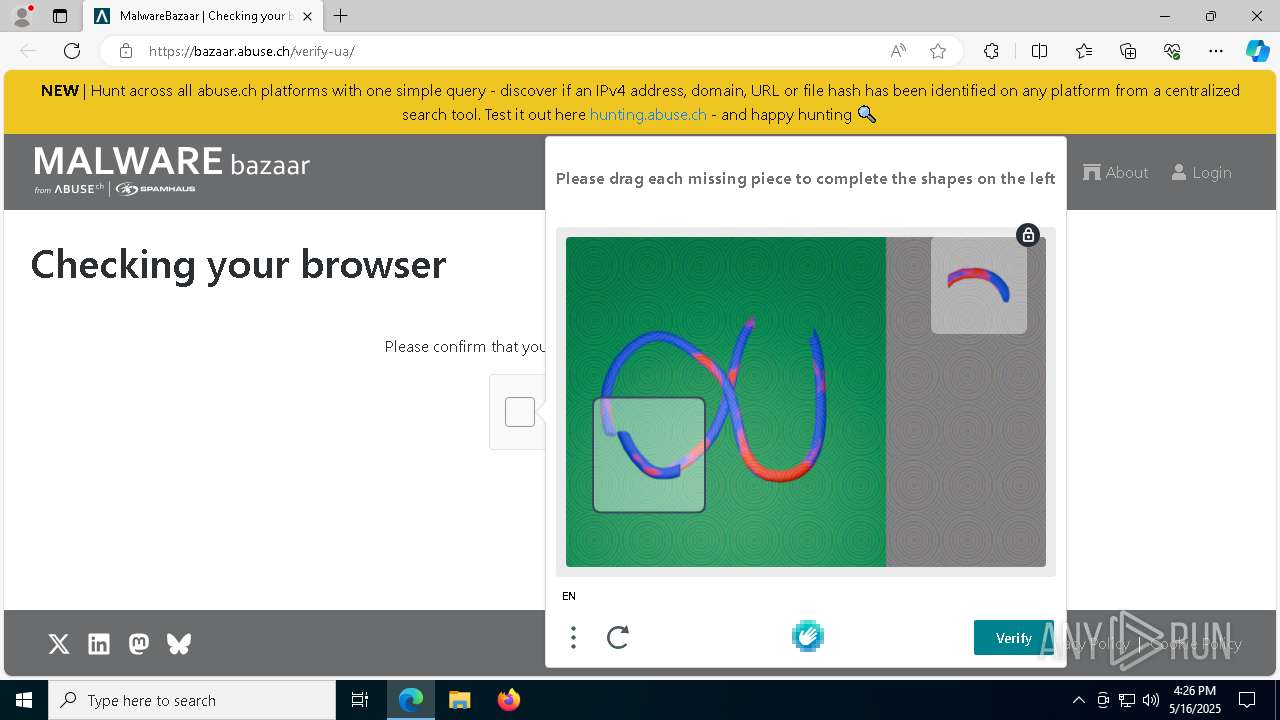
Task: Open a new browser tab
Action: click(341, 16)
